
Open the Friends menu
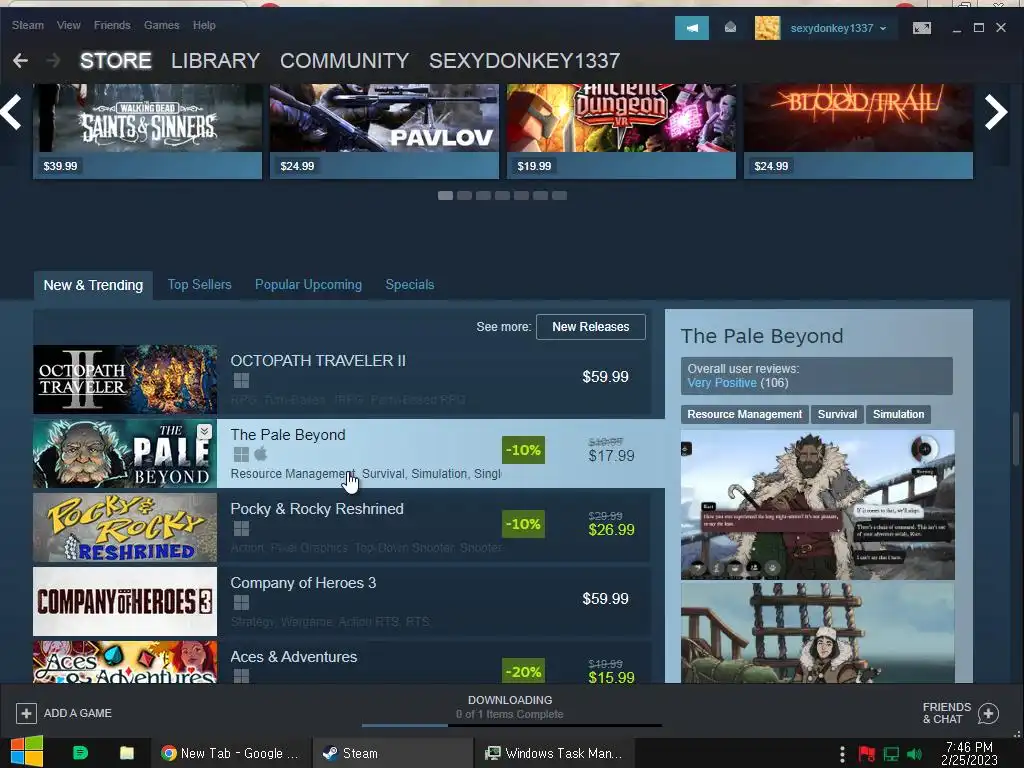(x=112, y=25)
